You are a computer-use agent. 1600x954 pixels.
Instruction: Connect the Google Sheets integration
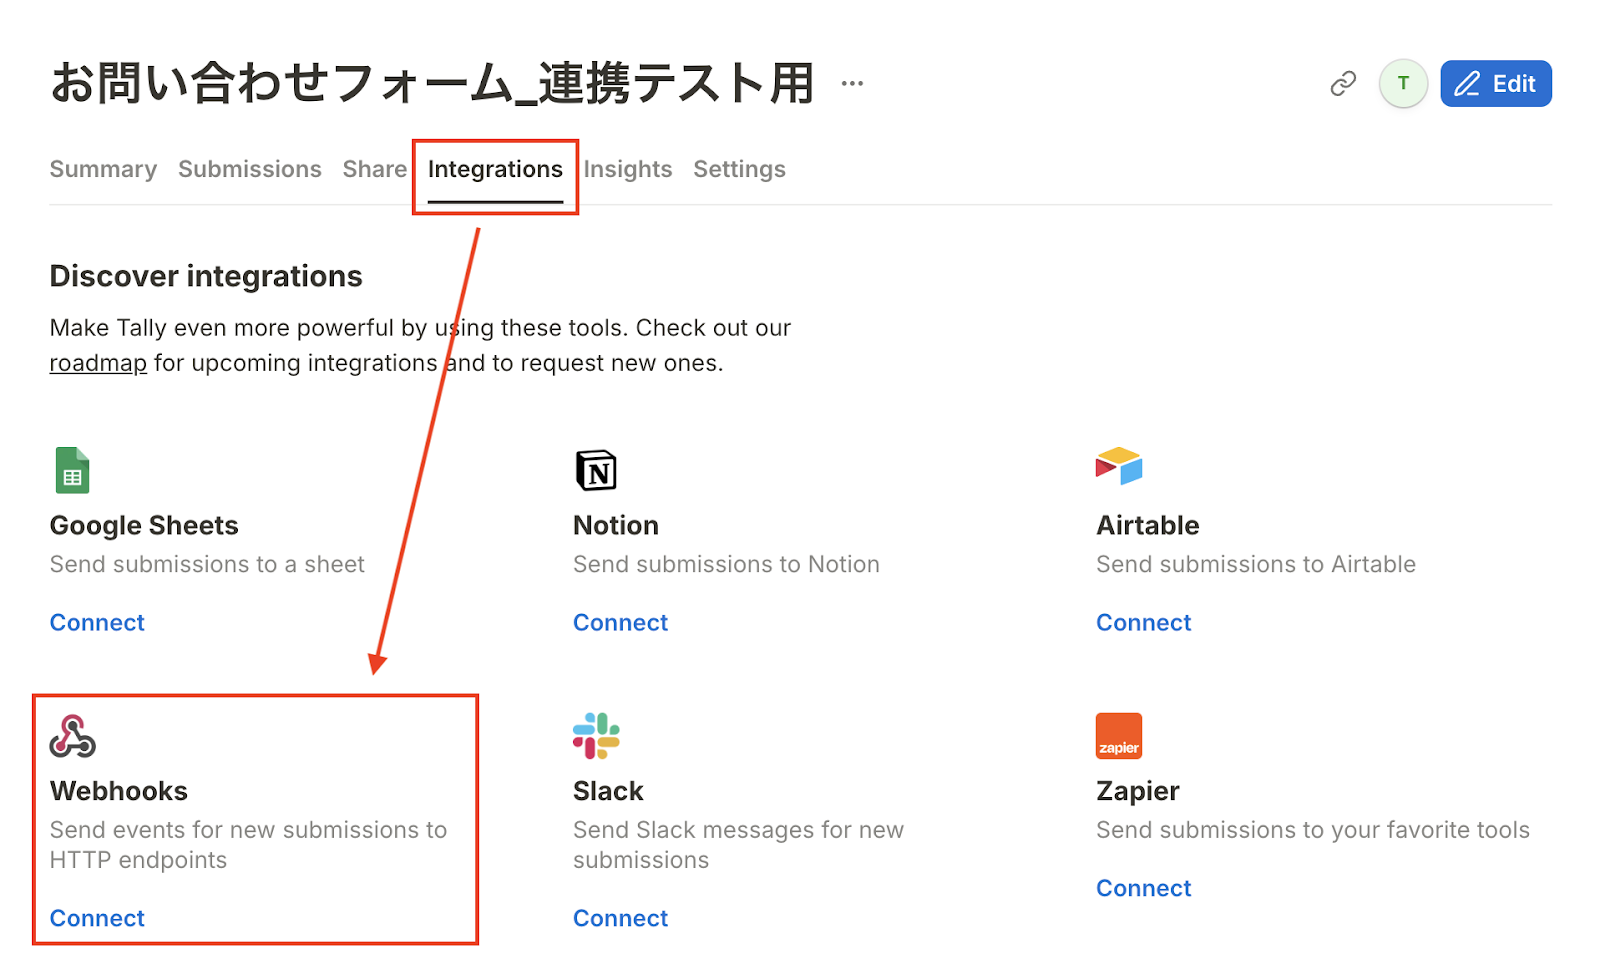[97, 622]
